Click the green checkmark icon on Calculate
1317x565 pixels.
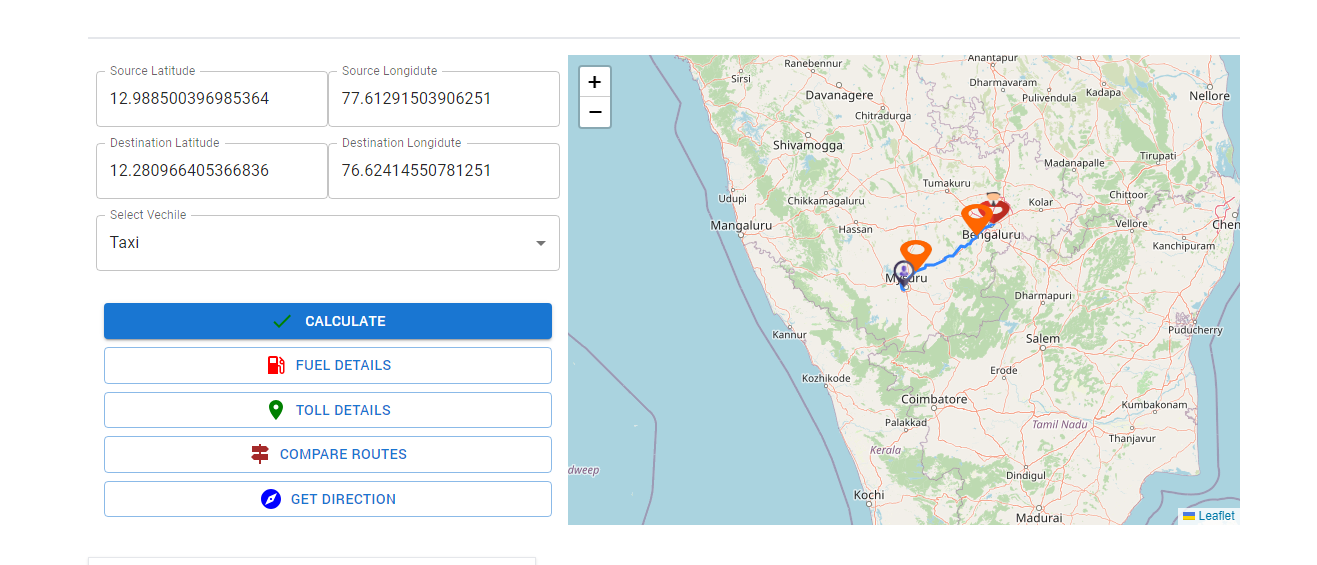click(x=282, y=321)
